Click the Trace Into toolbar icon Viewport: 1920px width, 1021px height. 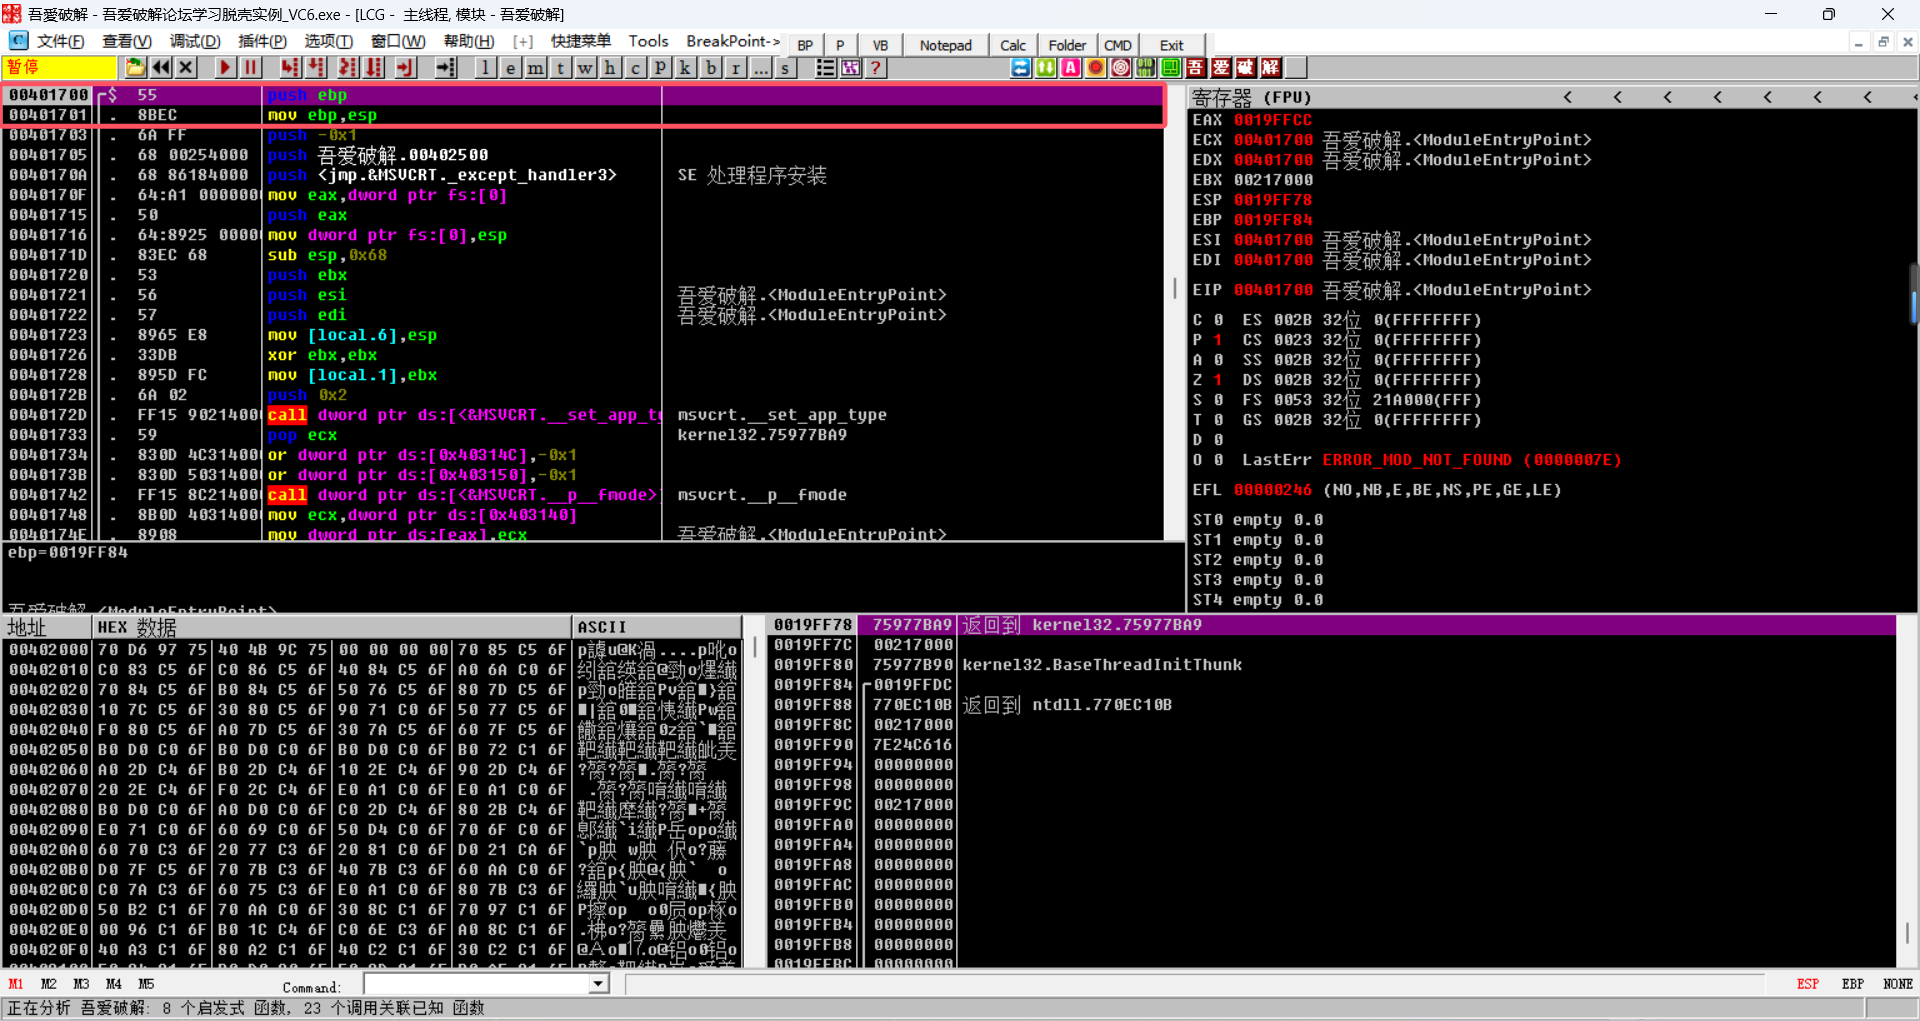pyautogui.click(x=347, y=68)
